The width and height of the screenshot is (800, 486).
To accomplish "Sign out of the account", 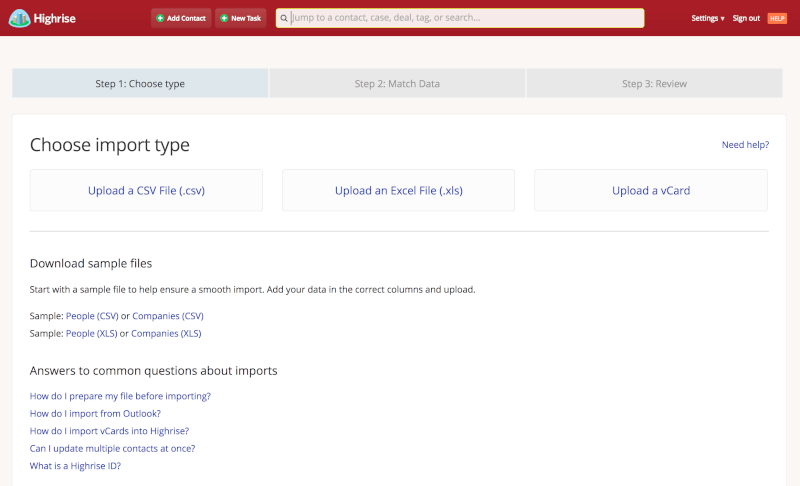I will 746,18.
